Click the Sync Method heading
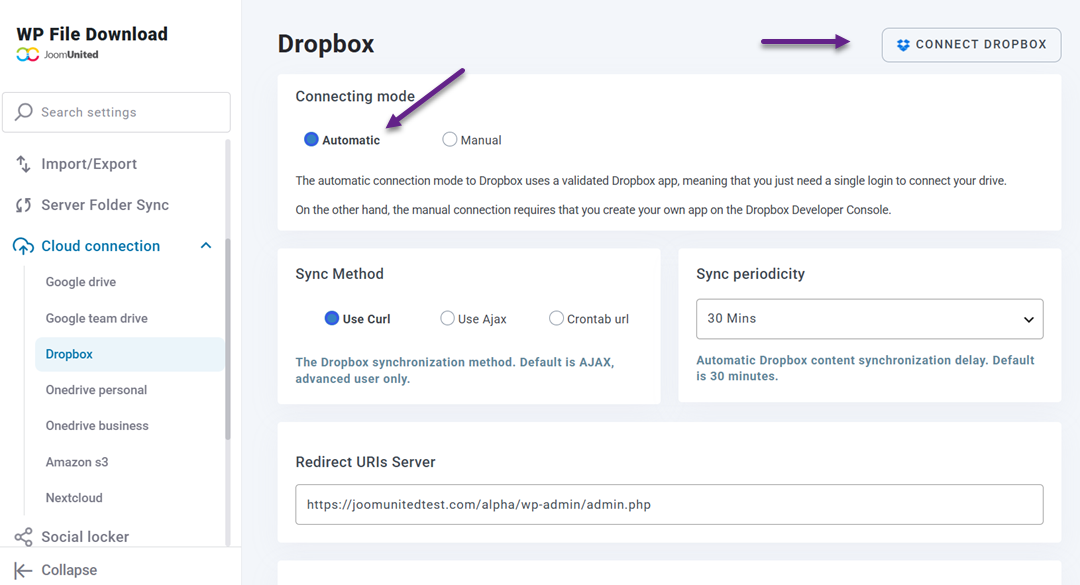The image size is (1080, 585). 340,274
